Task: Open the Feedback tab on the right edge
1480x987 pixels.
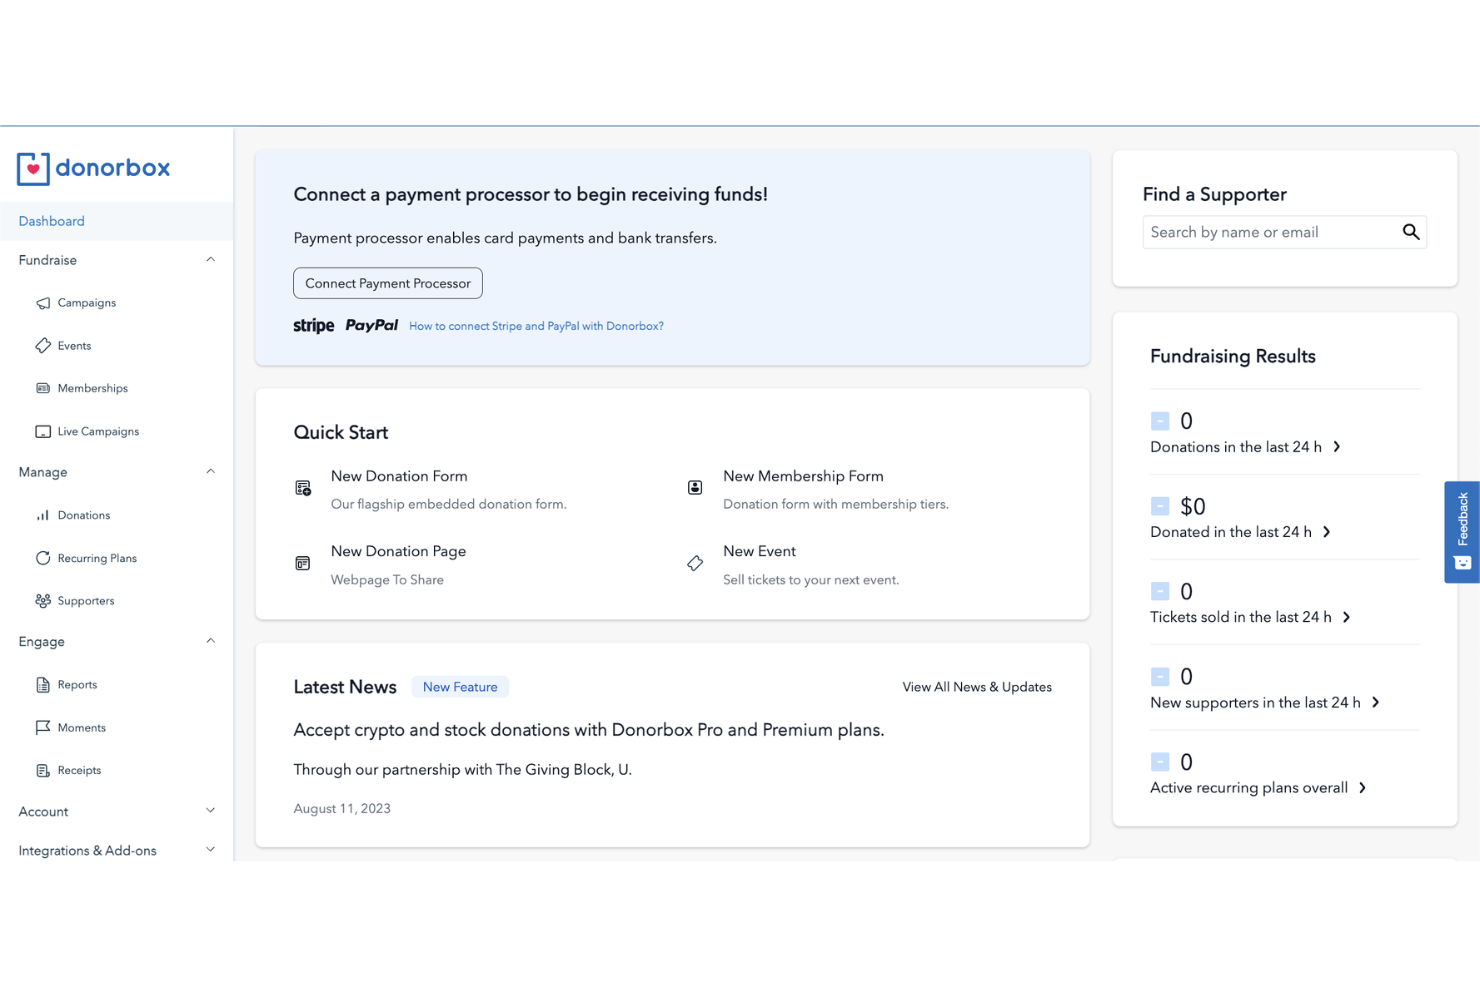Action: tap(1461, 531)
